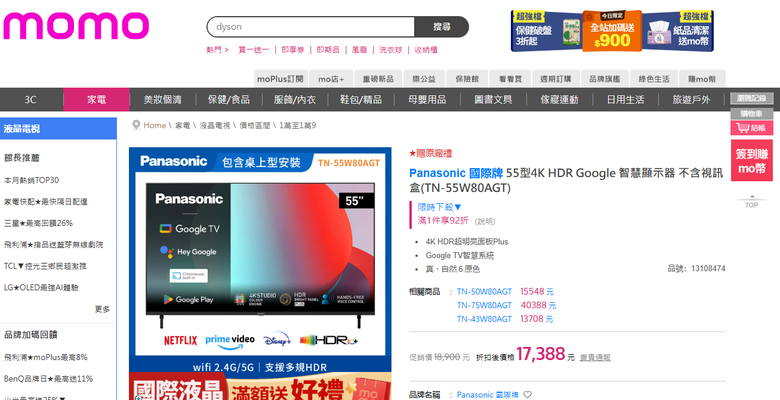Click the 洗衣球 hot keyword
The image size is (780, 400).
click(x=390, y=50)
